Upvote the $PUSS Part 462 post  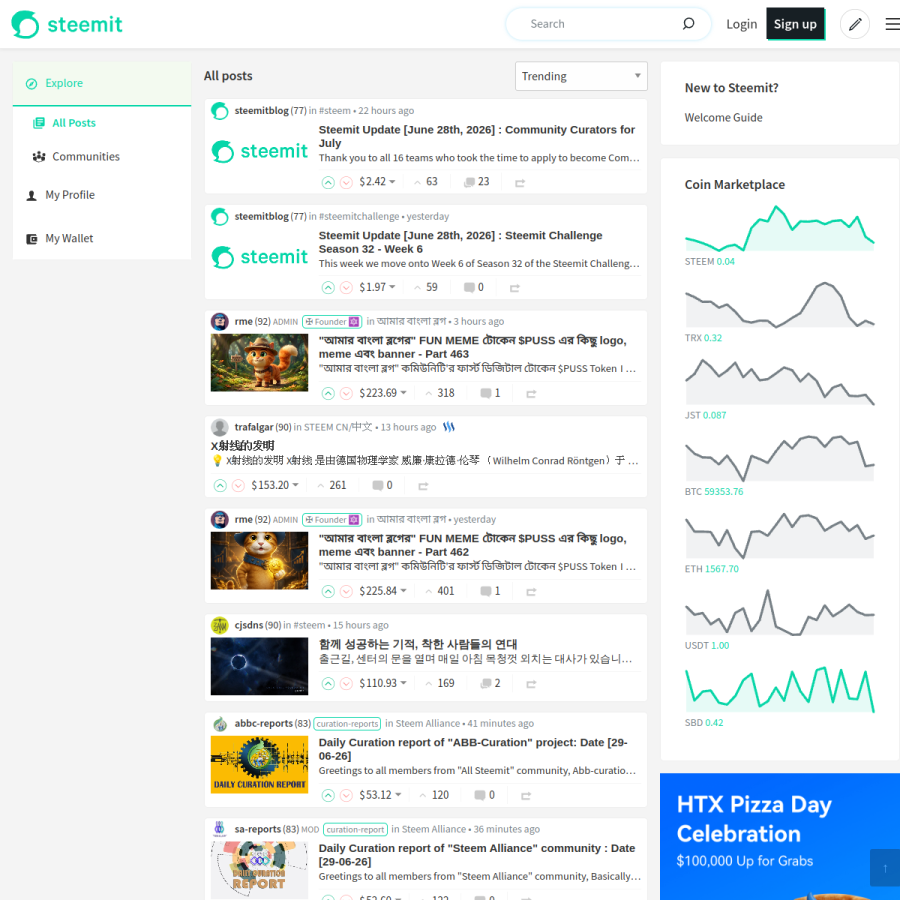(328, 591)
